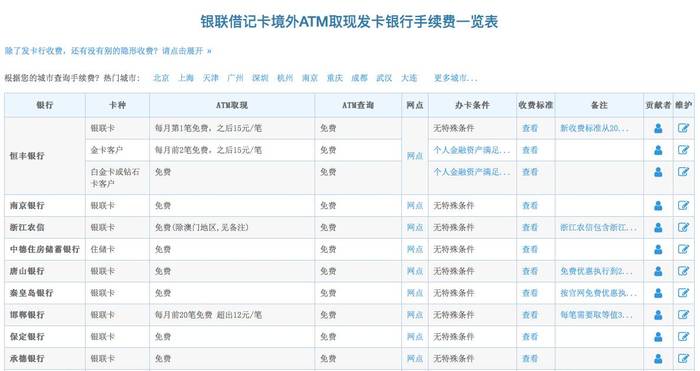Click the edit icon for 南京银行 row

tap(683, 205)
